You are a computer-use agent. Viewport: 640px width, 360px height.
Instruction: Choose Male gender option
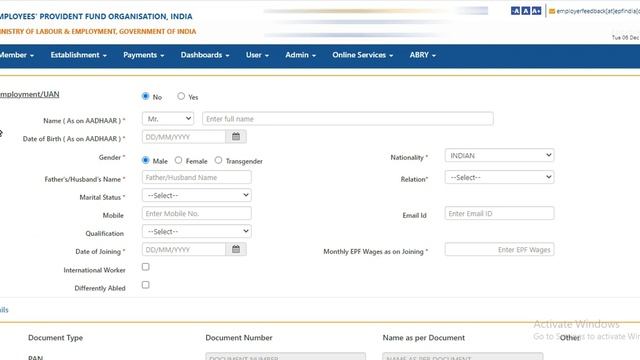point(145,160)
